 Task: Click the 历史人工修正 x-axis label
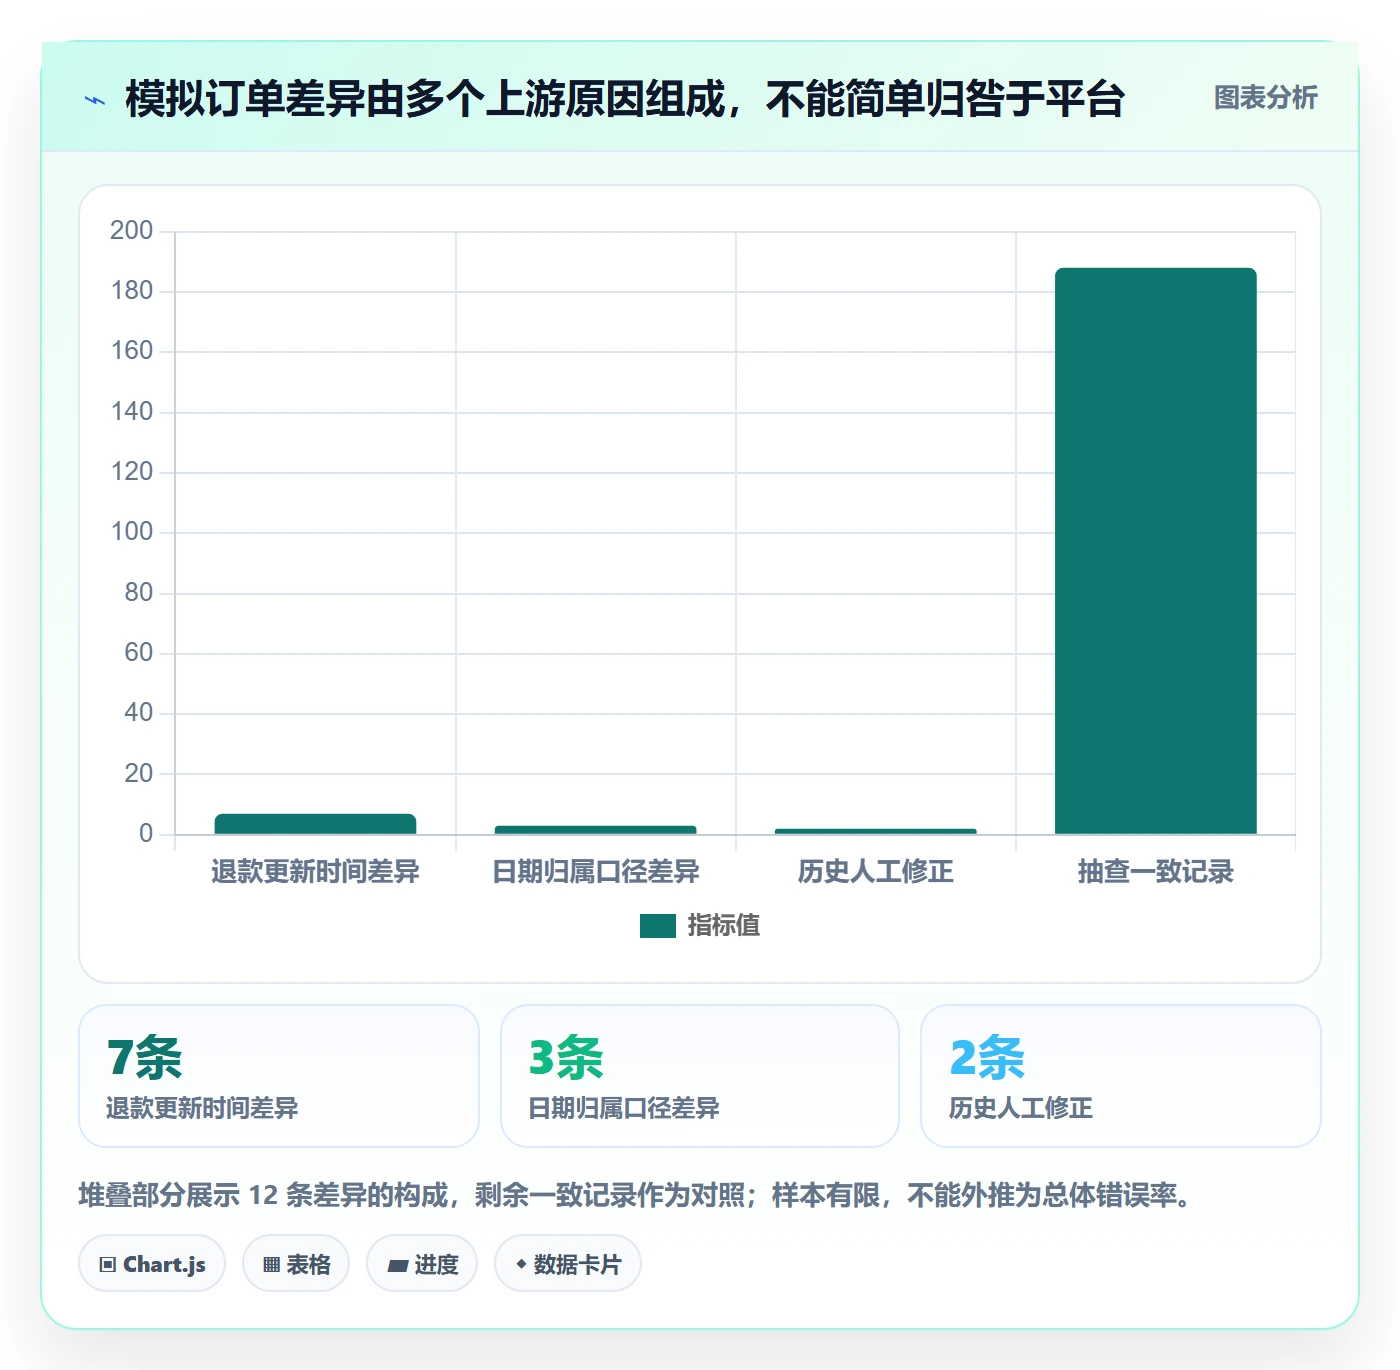pos(875,872)
